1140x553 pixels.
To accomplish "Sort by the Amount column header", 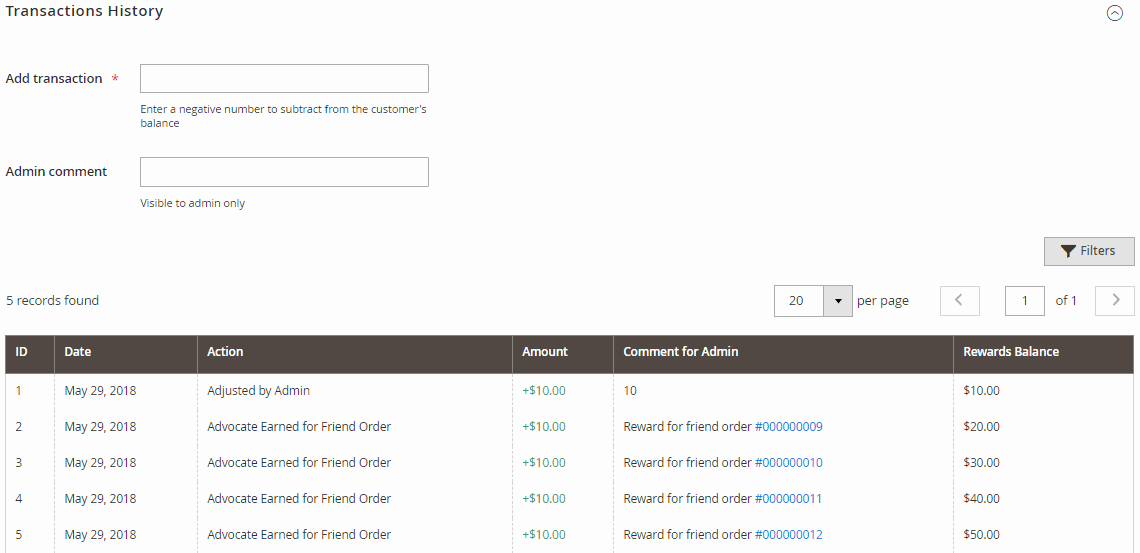I will click(563, 354).
